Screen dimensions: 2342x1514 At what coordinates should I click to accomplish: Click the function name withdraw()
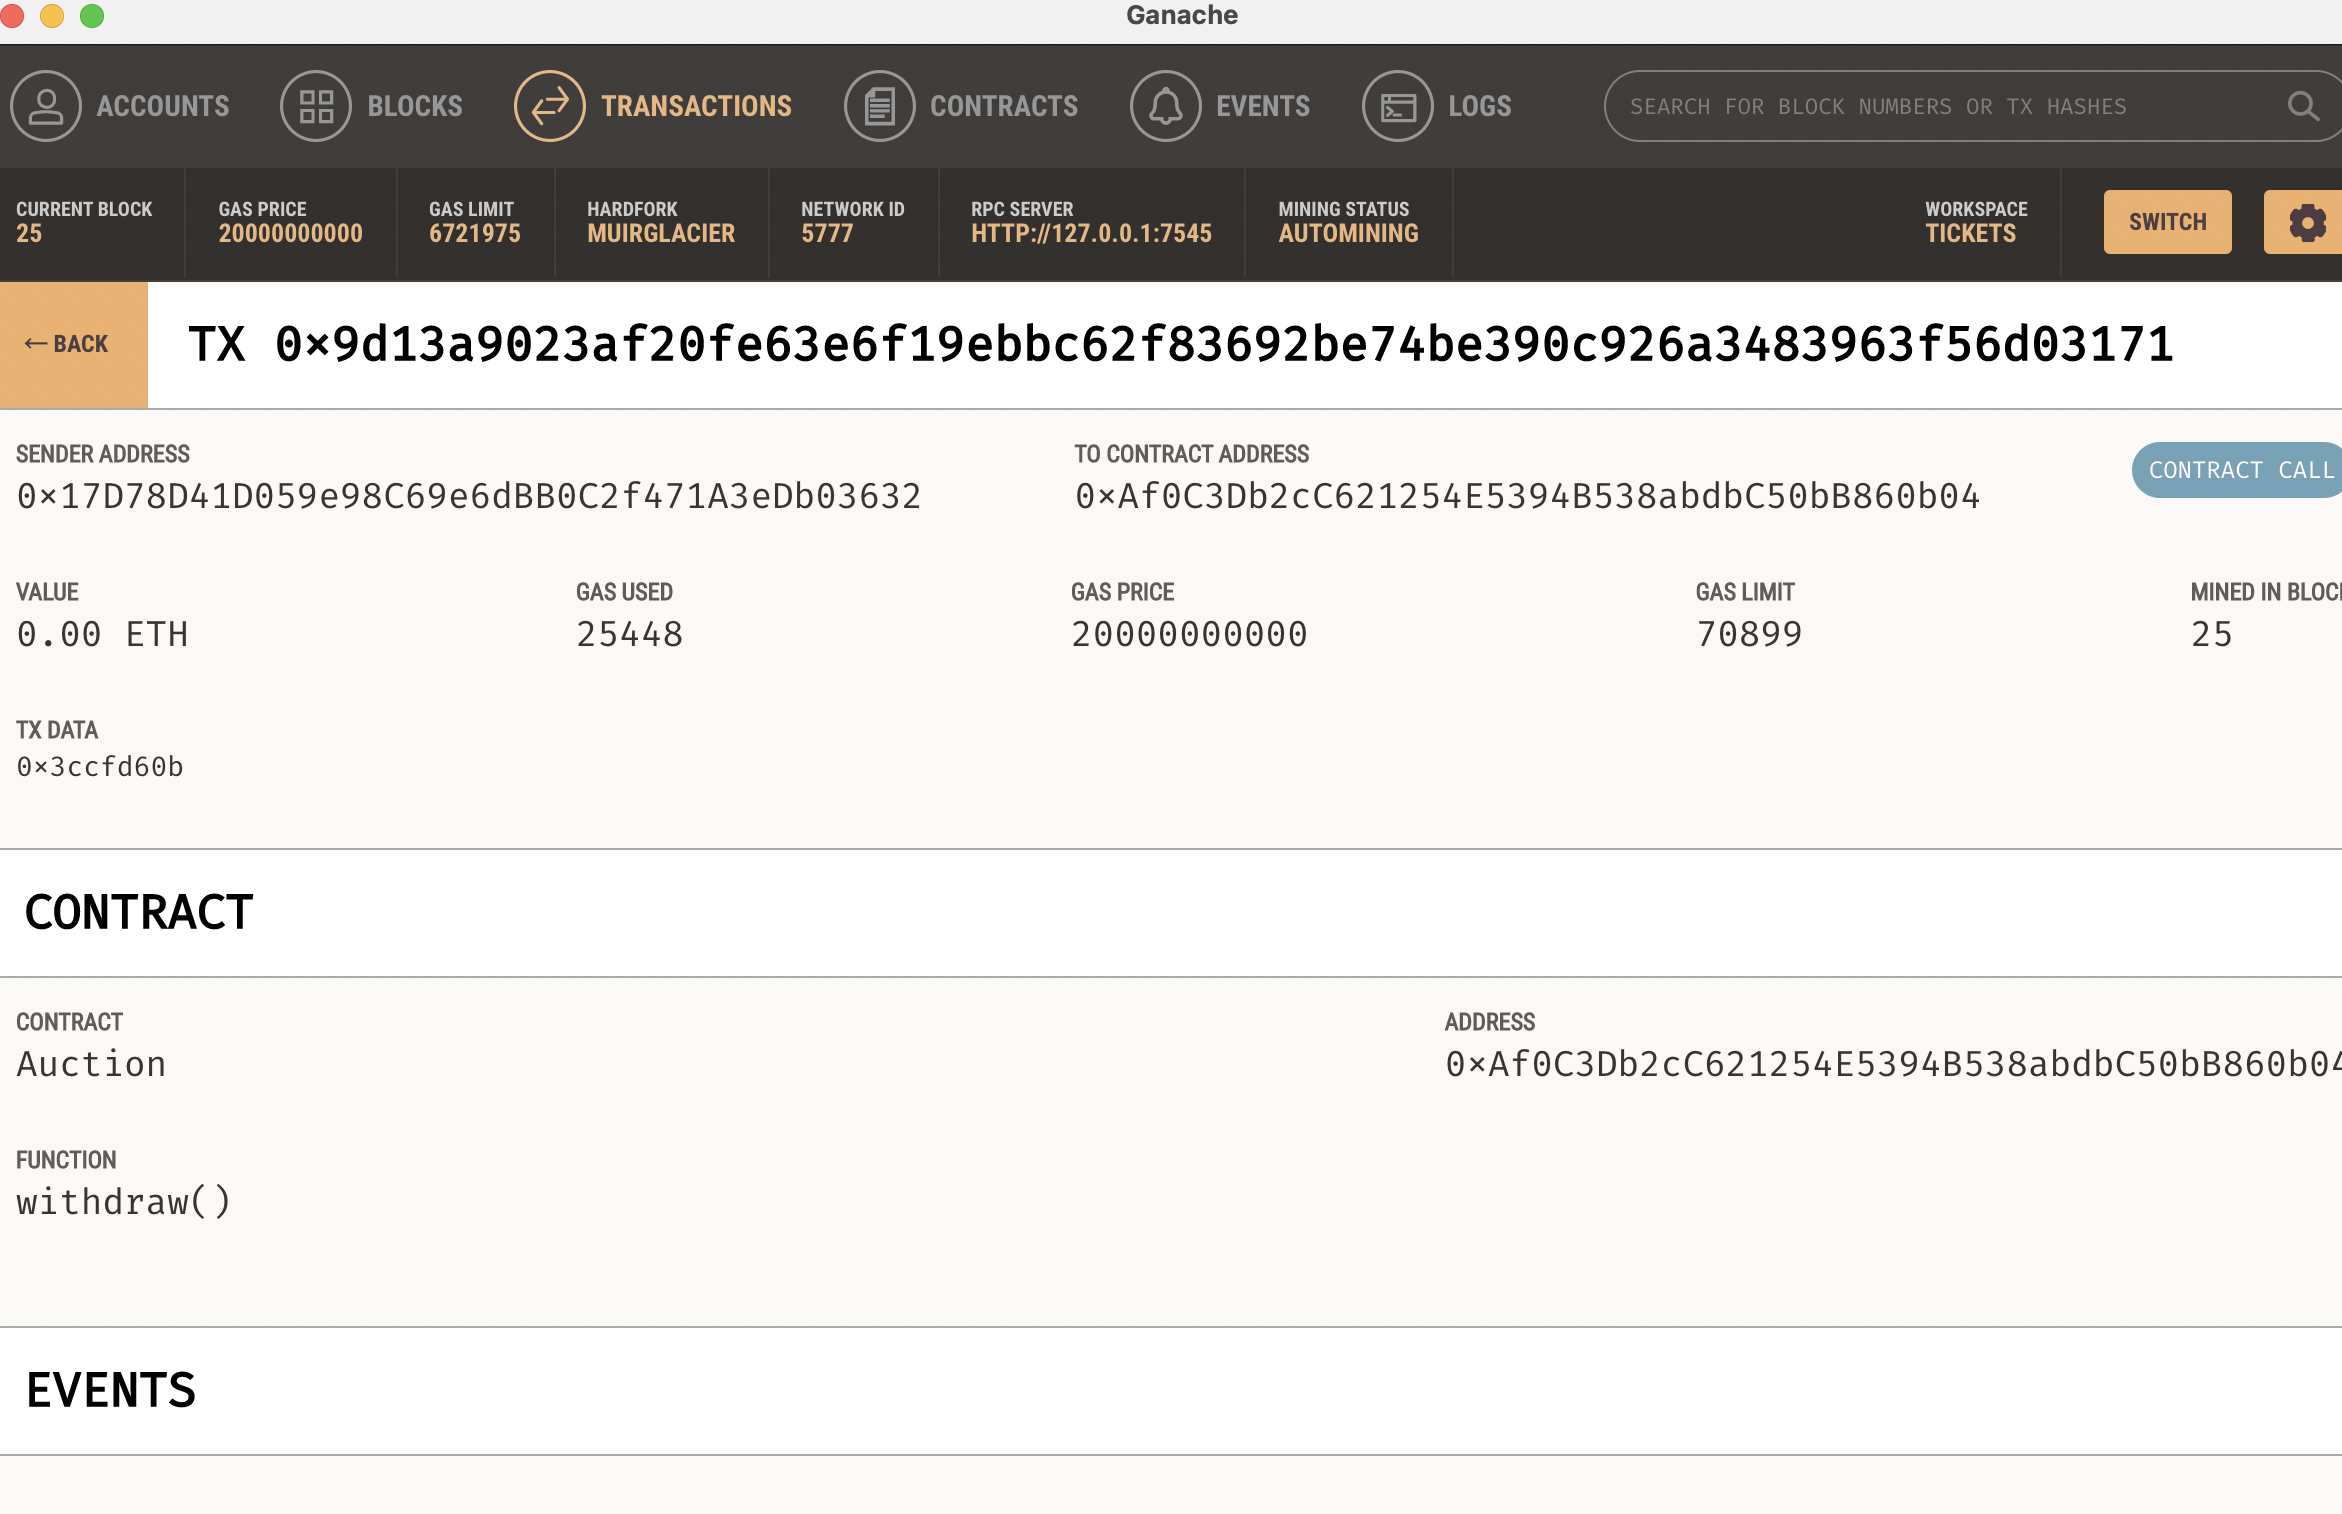point(124,1202)
